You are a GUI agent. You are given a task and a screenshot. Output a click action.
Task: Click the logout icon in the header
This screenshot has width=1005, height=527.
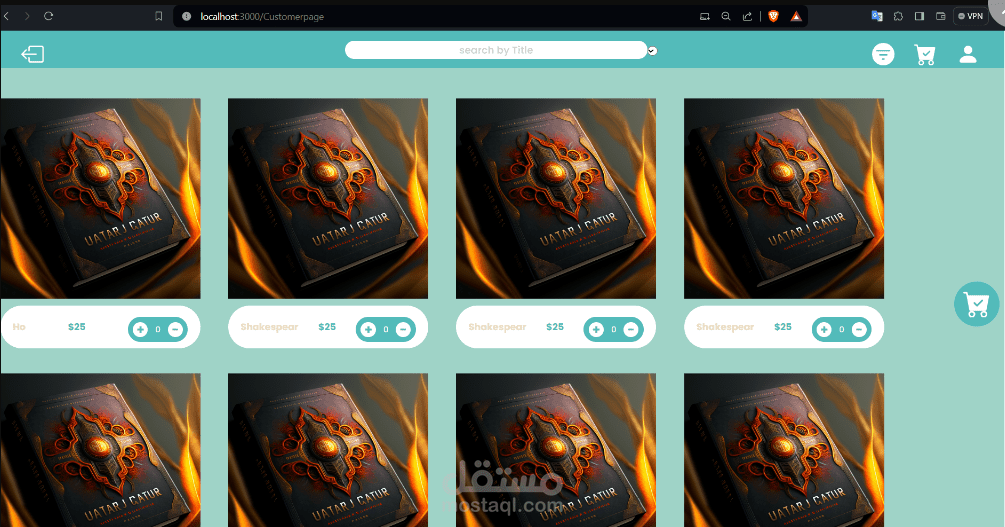click(x=33, y=54)
